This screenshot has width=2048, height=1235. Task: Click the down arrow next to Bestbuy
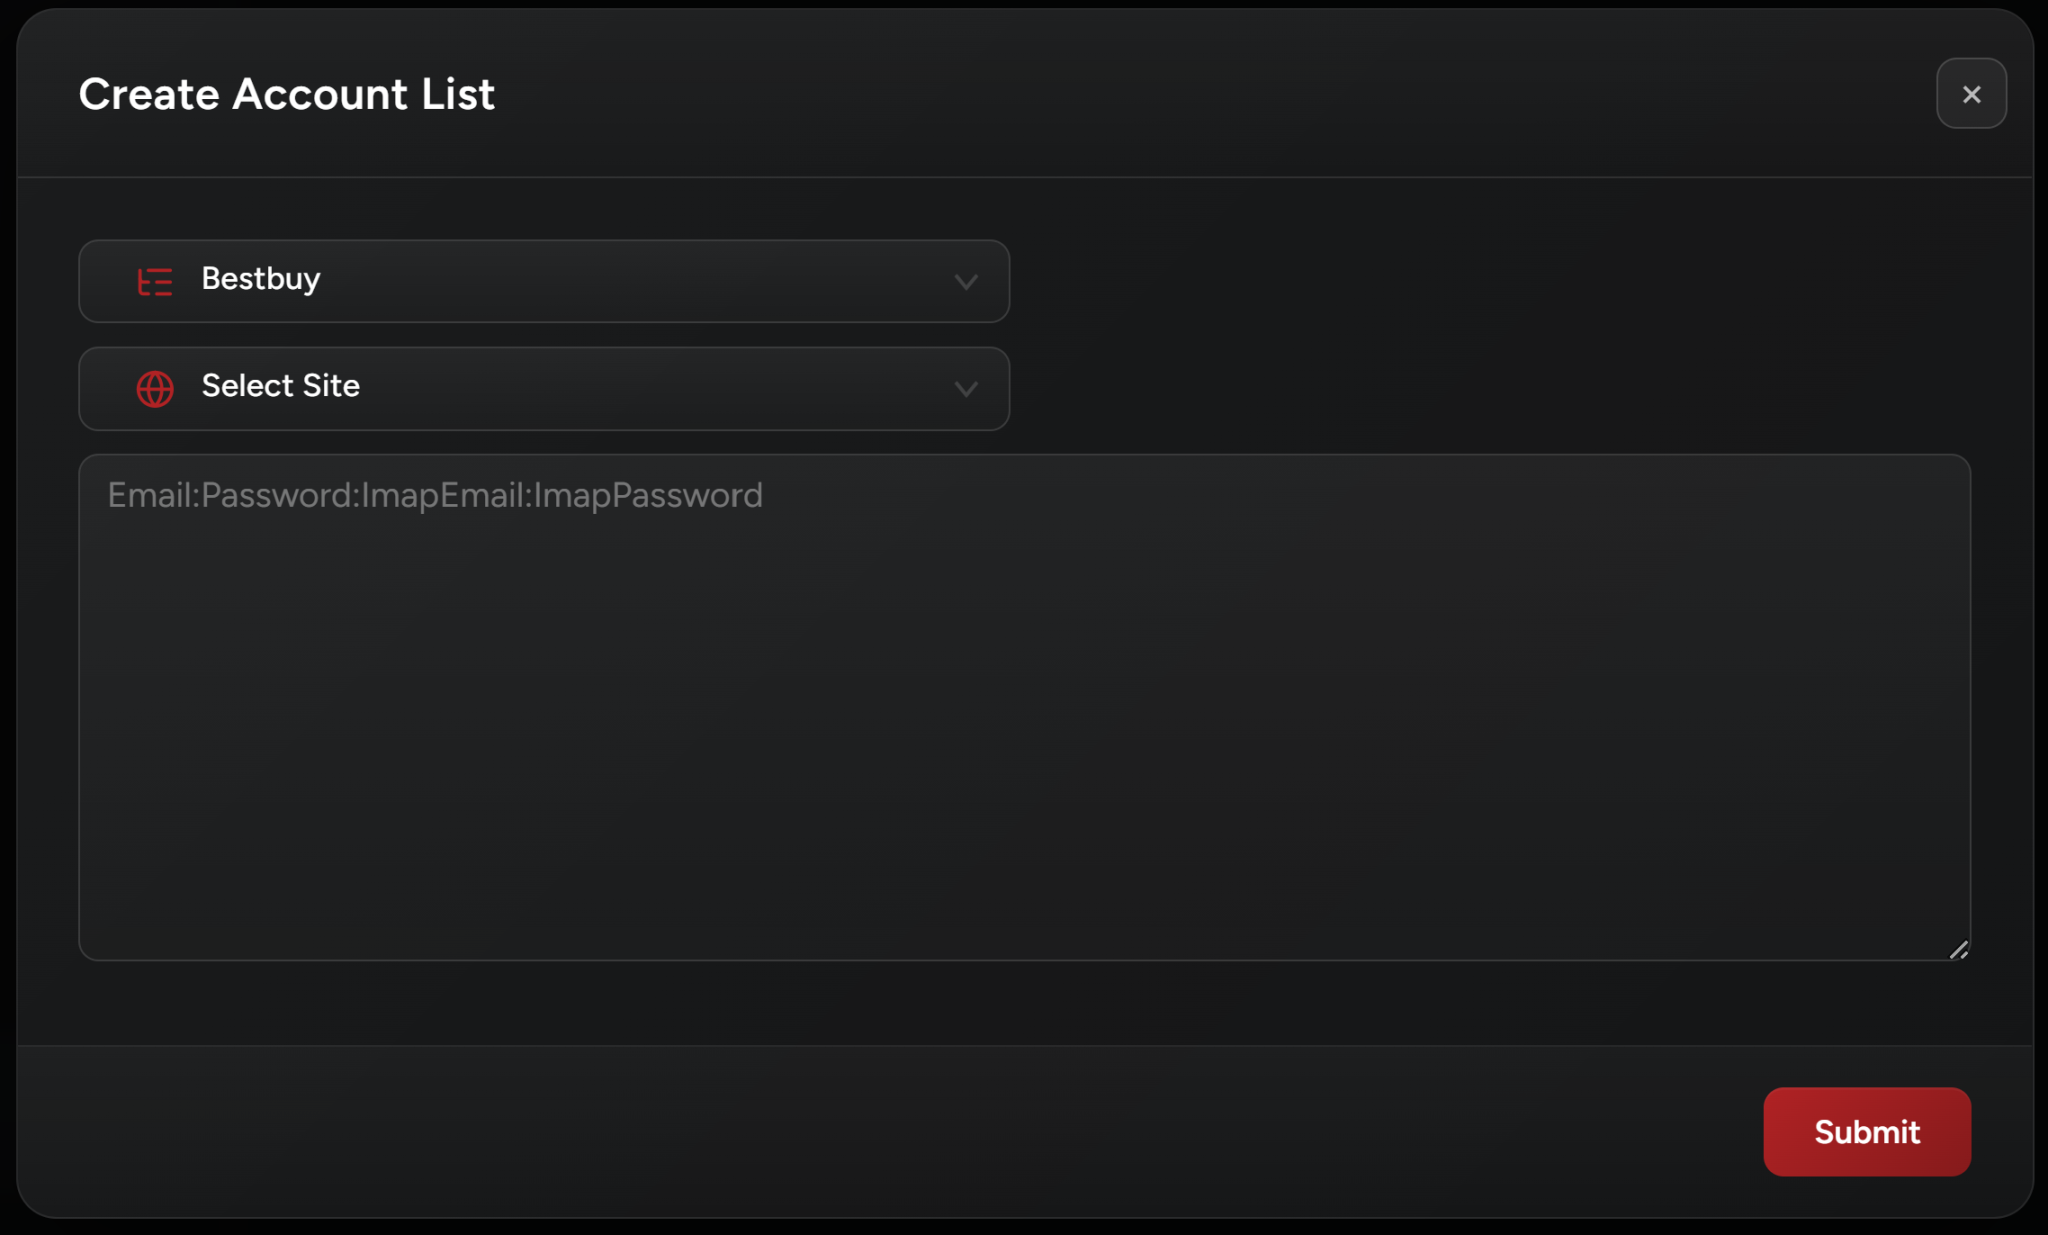click(966, 282)
